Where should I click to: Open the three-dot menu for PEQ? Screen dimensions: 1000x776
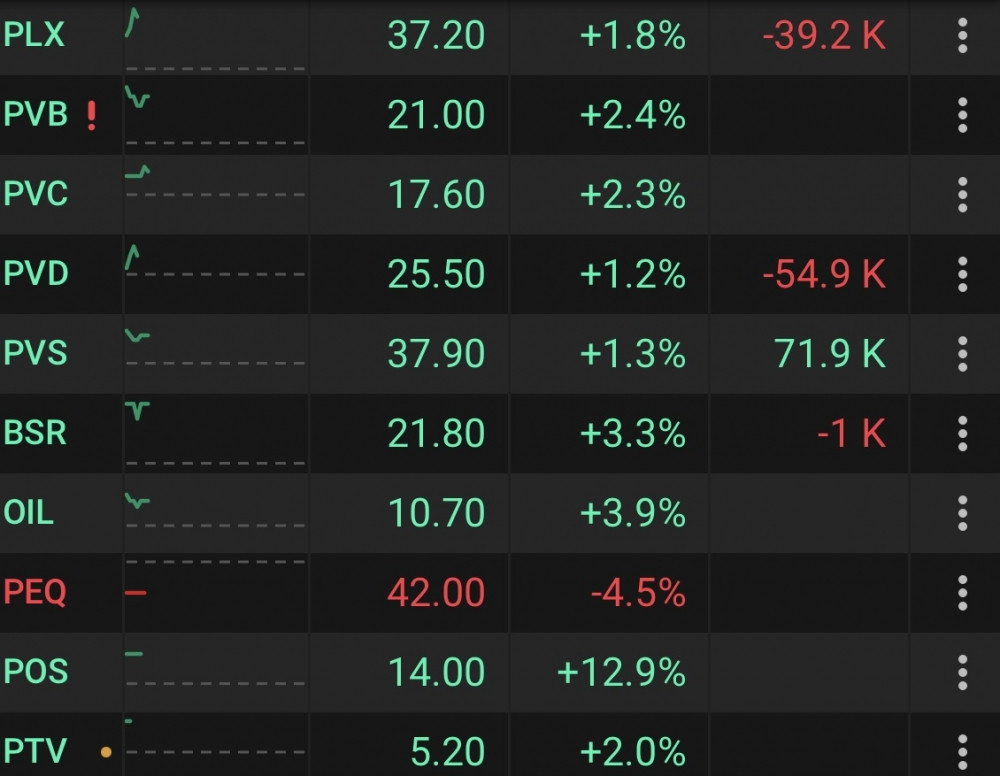point(962,593)
